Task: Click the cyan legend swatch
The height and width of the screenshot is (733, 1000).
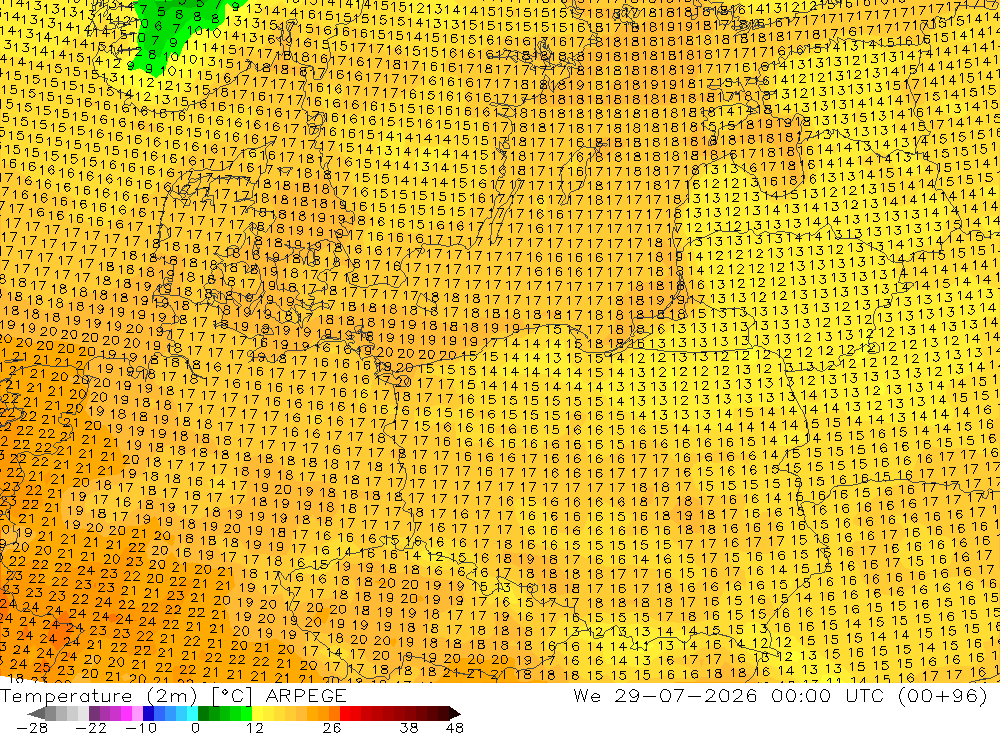Action: [192, 713]
